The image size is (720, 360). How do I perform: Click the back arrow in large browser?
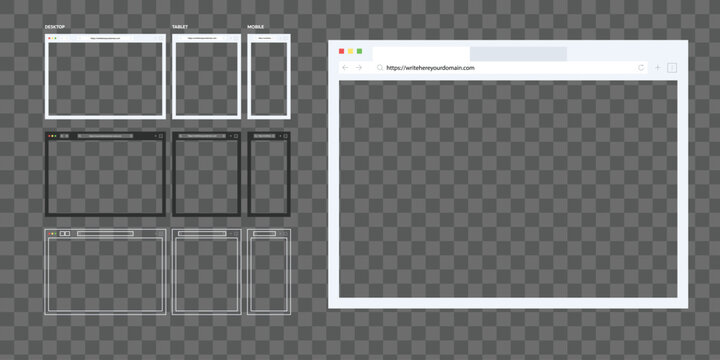345,68
